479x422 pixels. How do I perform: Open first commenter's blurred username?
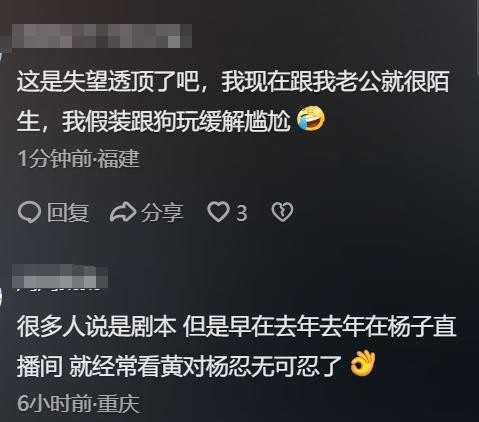[x=102, y=36]
